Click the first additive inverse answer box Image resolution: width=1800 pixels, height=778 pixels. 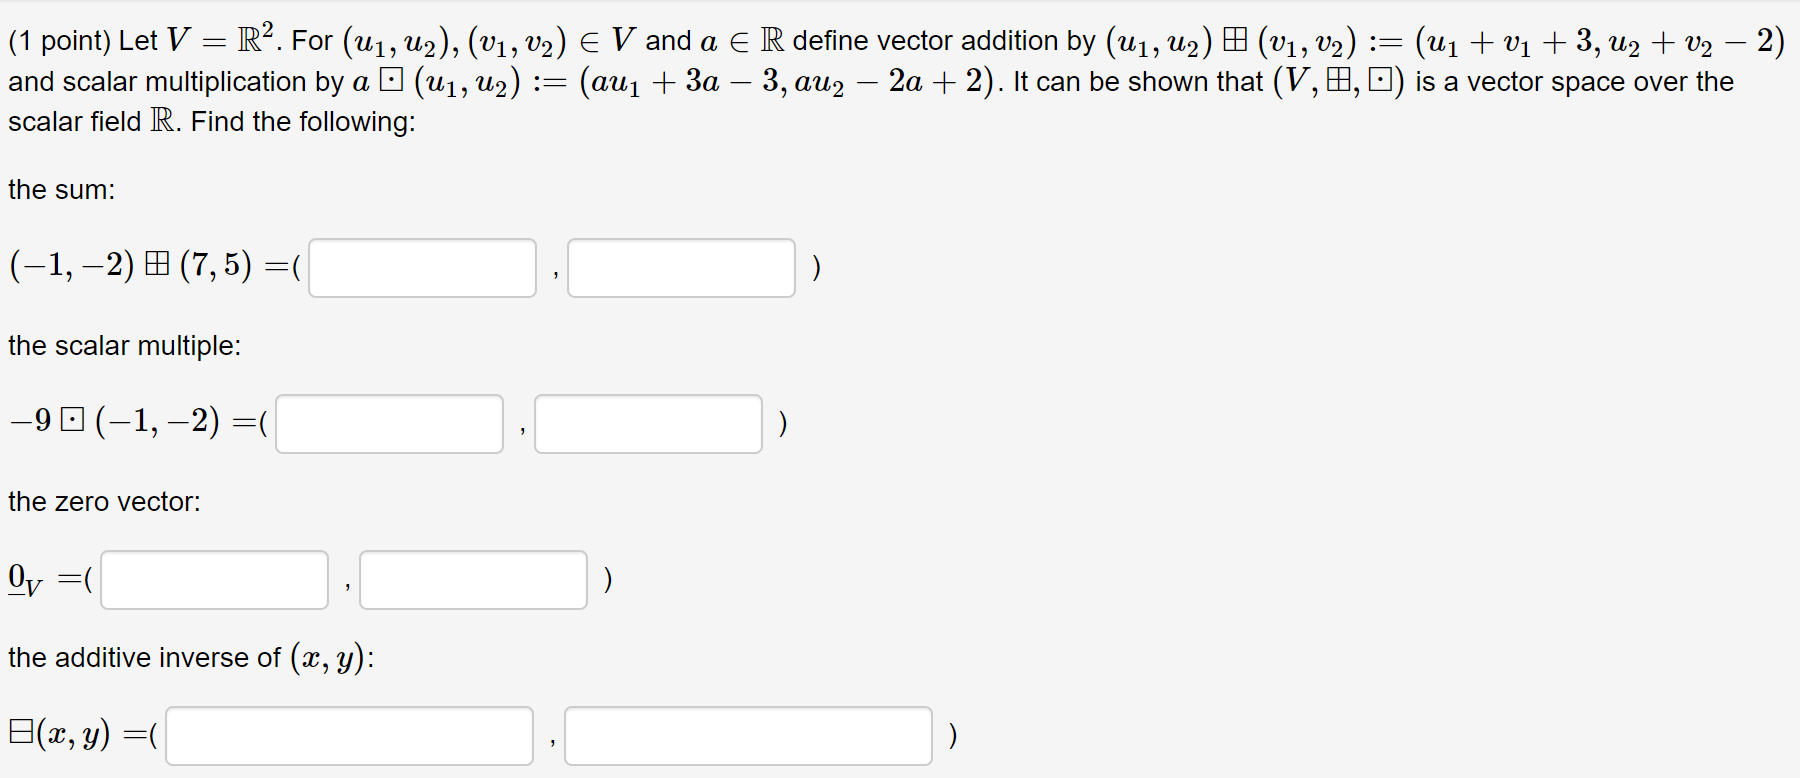[349, 735]
